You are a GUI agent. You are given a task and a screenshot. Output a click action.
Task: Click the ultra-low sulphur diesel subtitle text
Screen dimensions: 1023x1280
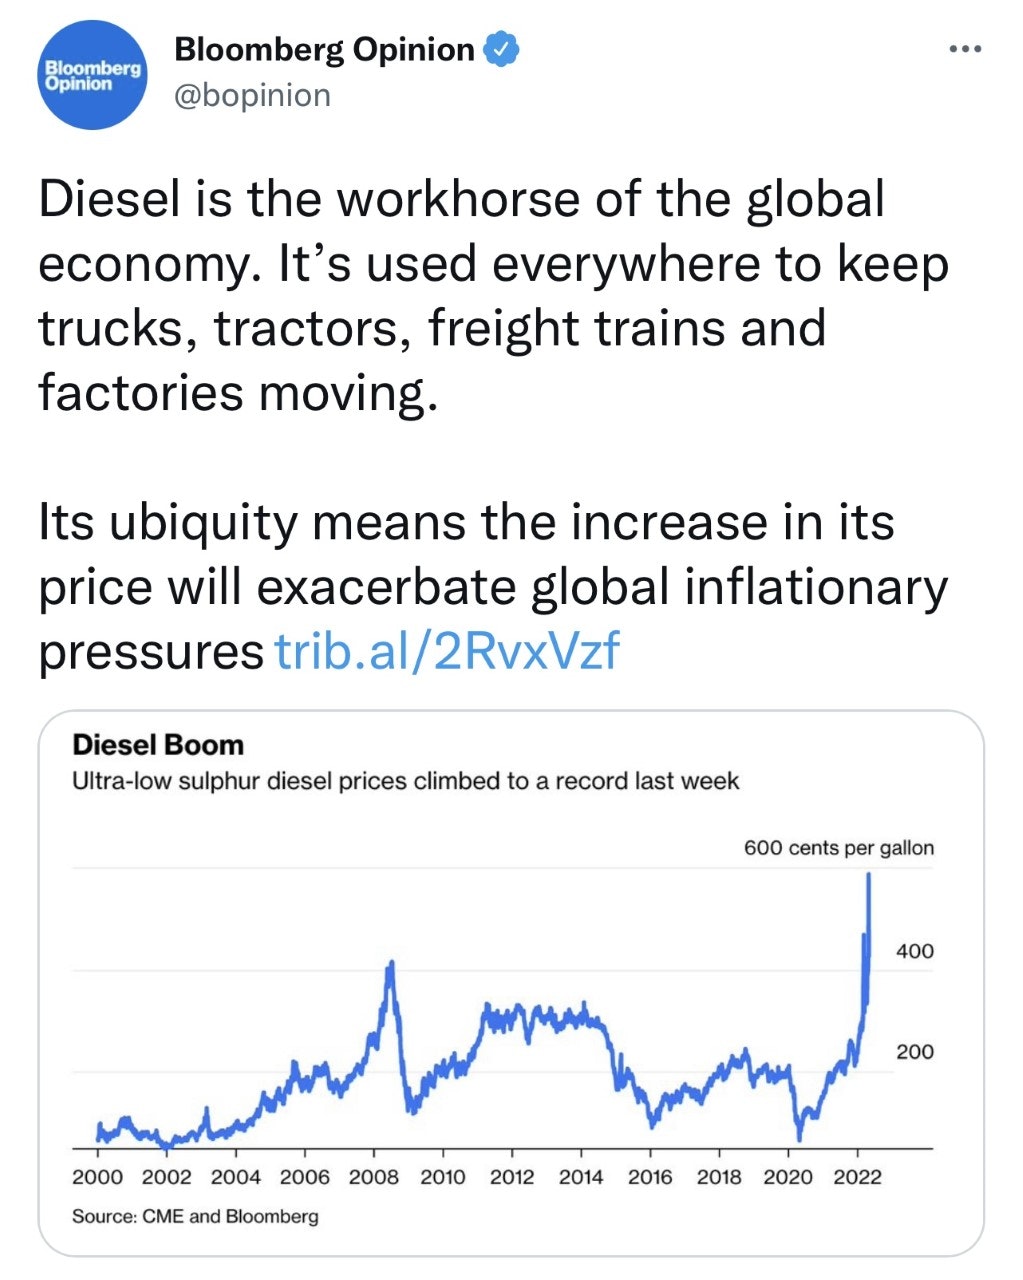(405, 781)
